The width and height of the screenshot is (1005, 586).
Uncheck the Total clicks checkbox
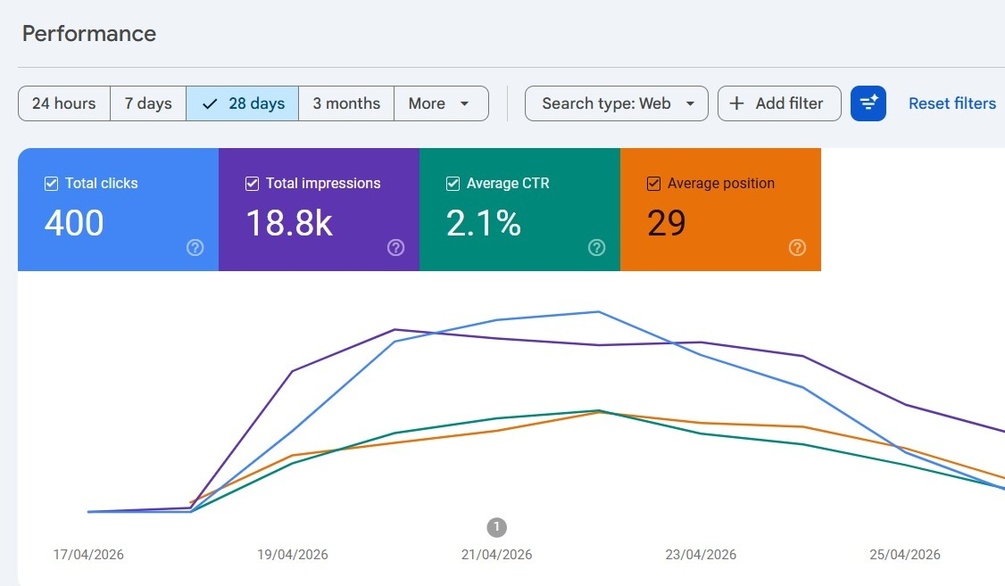[51, 184]
